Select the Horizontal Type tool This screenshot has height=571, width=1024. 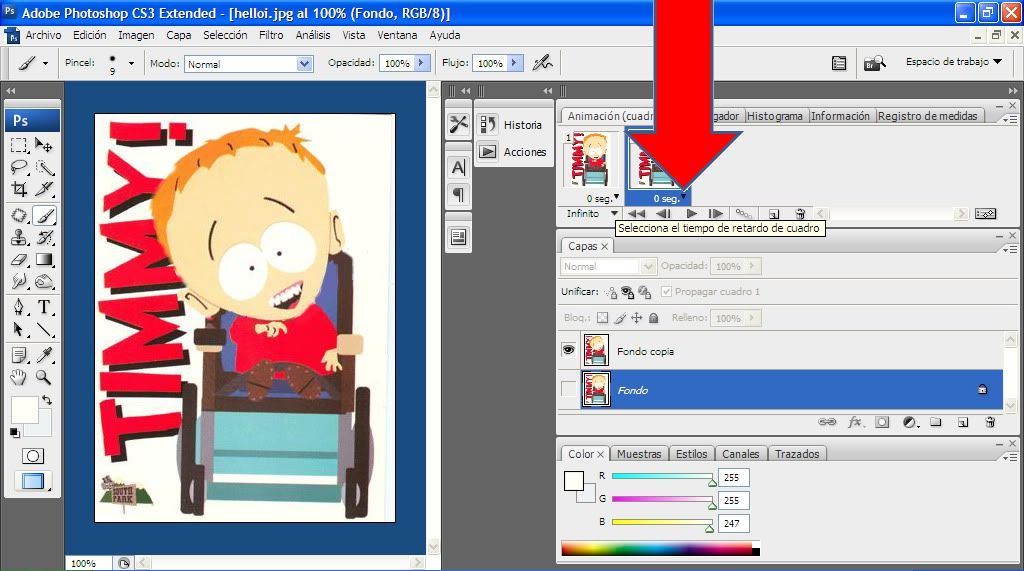(44, 307)
